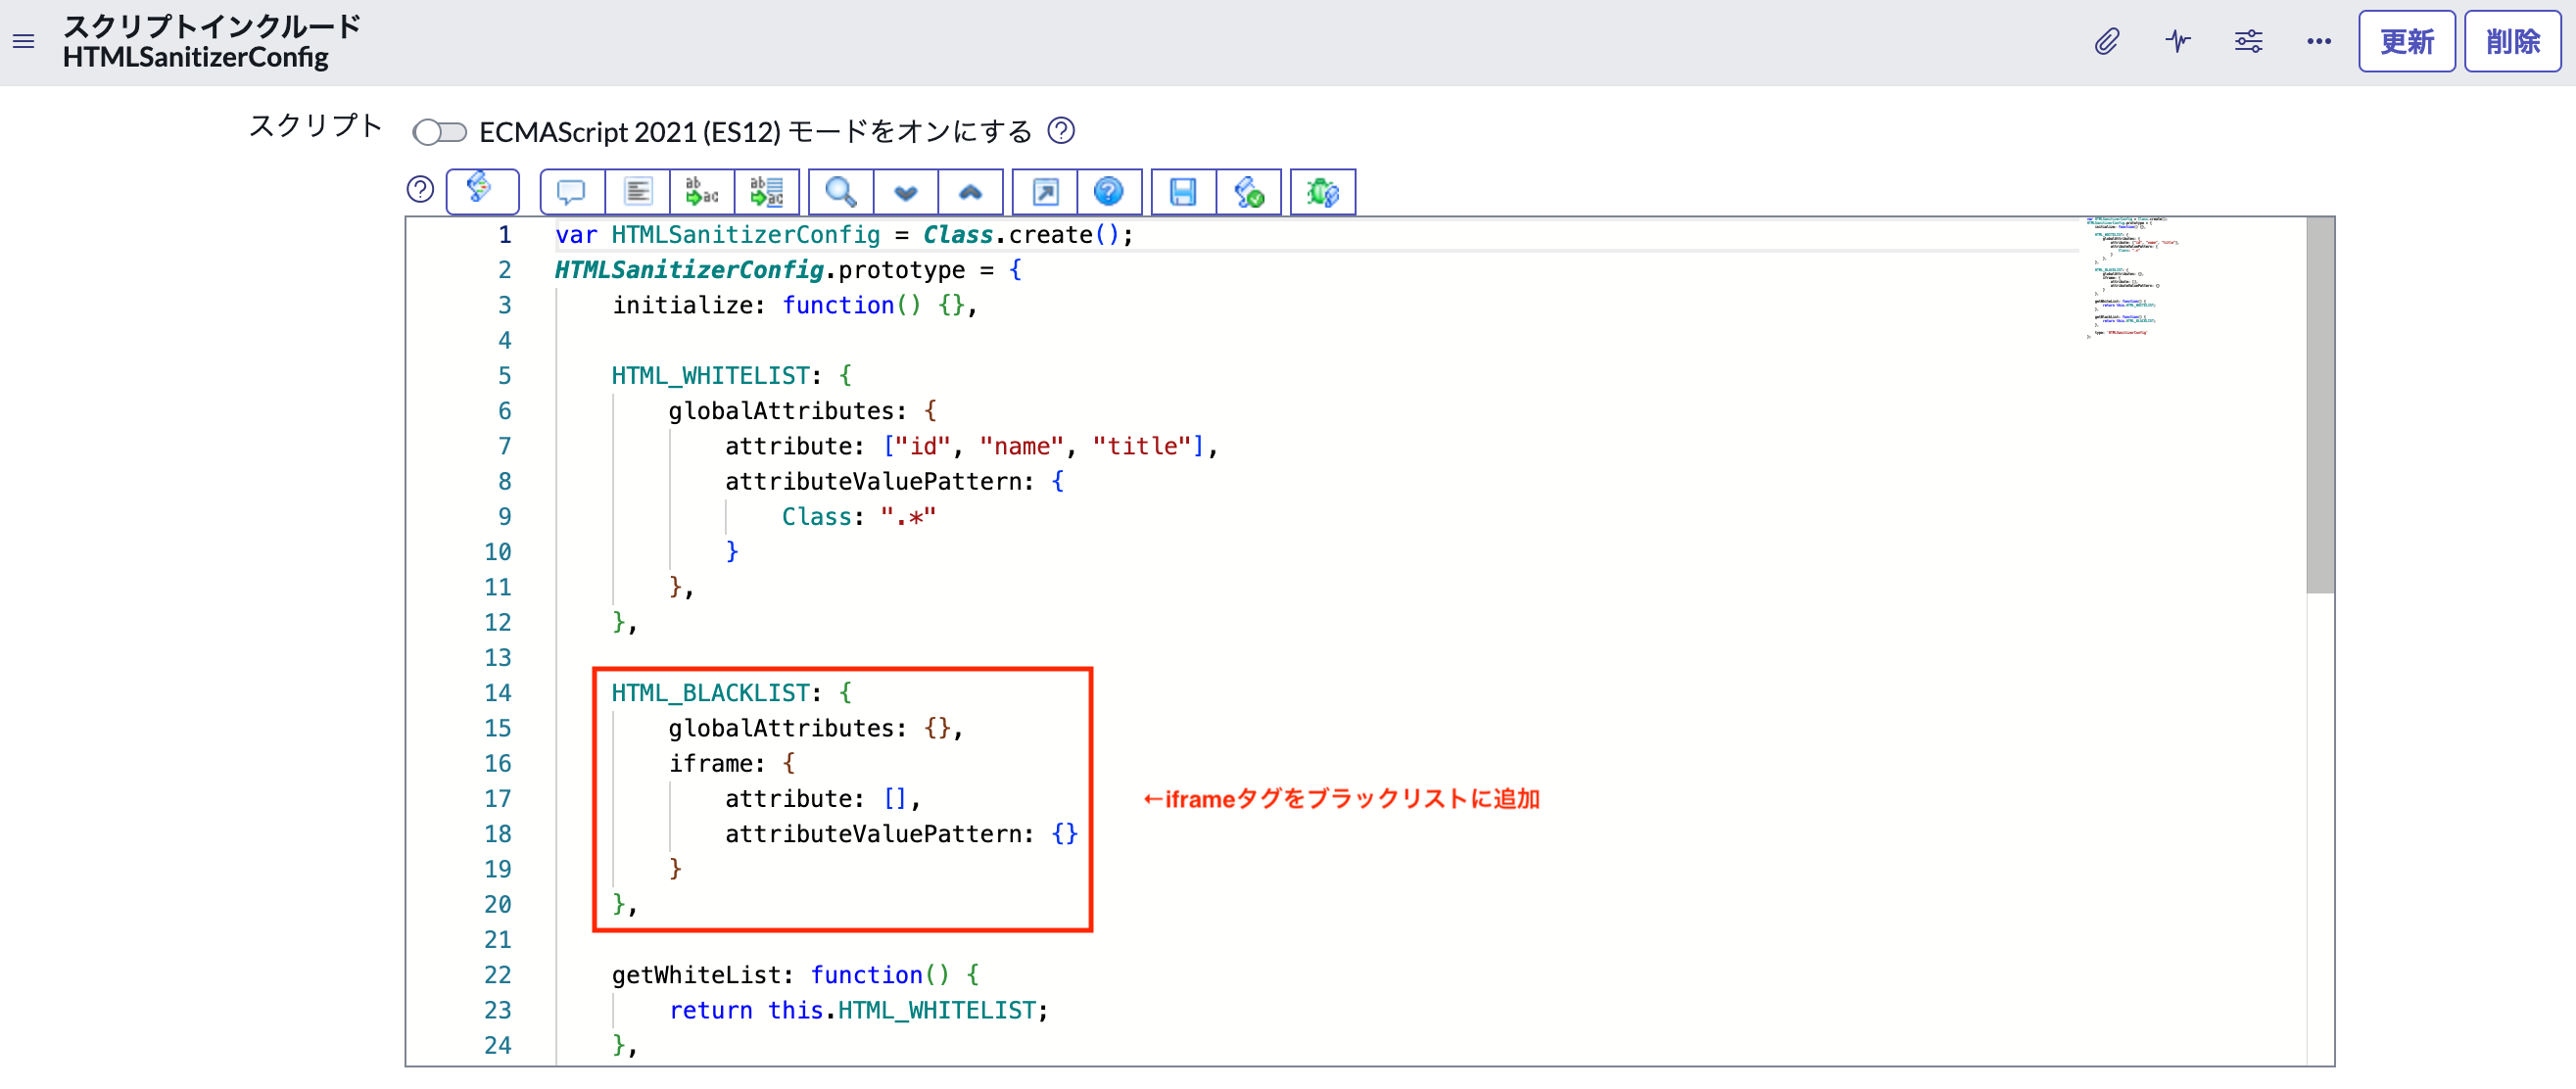Click the Save diskette icon
The width and height of the screenshot is (2576, 1089).
click(x=1182, y=191)
